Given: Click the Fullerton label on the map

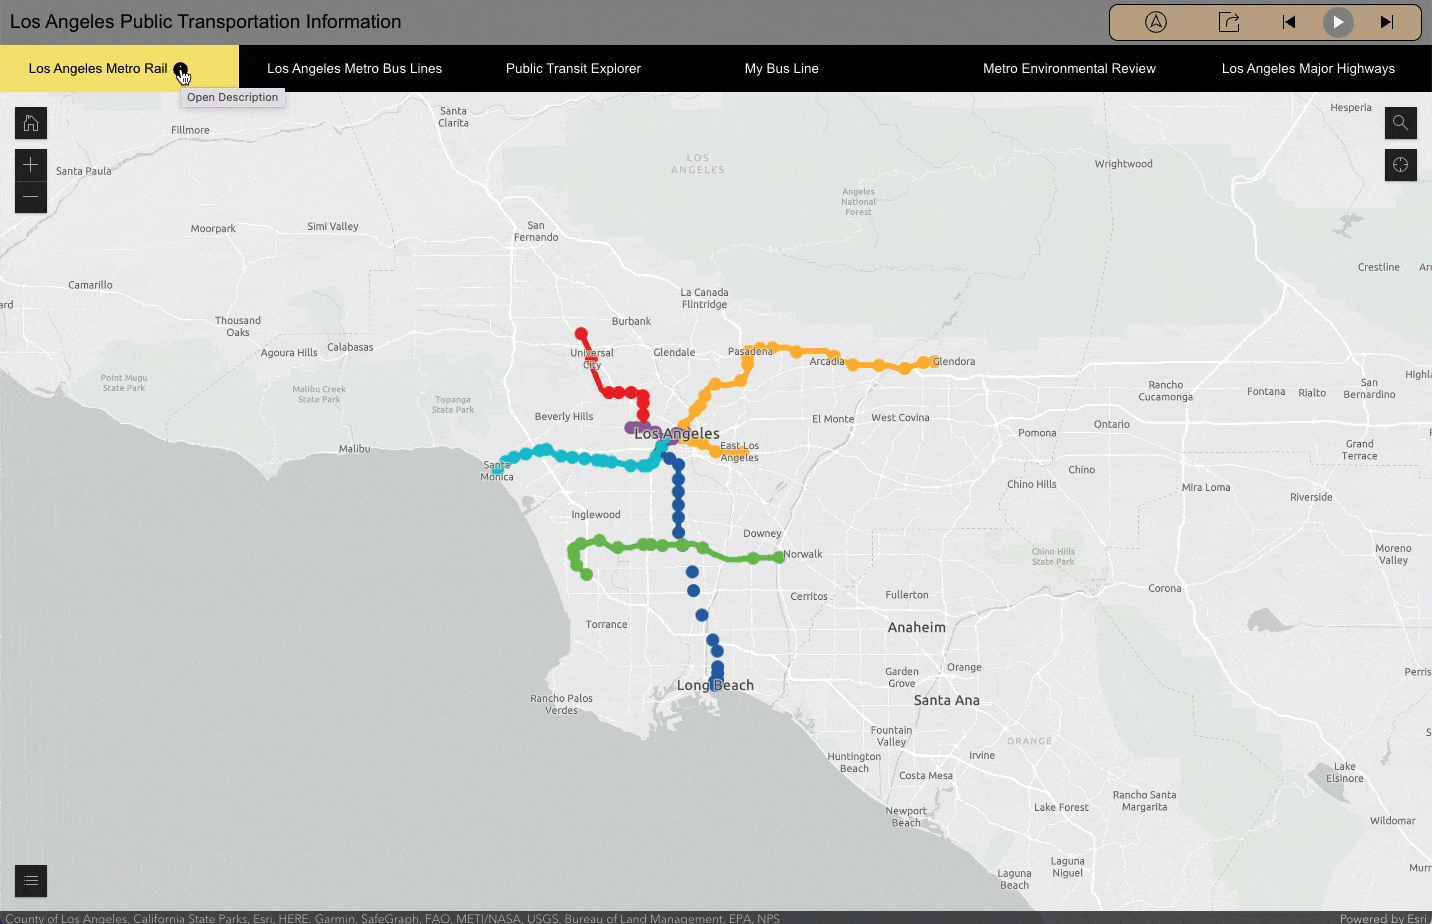Looking at the screenshot, I should coord(907,595).
